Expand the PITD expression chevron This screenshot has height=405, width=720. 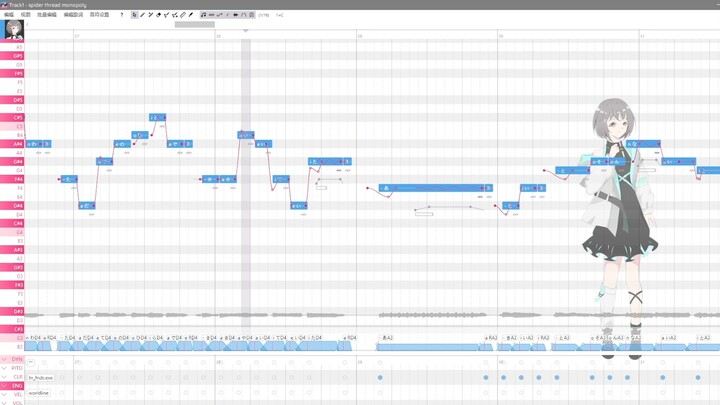pyautogui.click(x=4, y=368)
